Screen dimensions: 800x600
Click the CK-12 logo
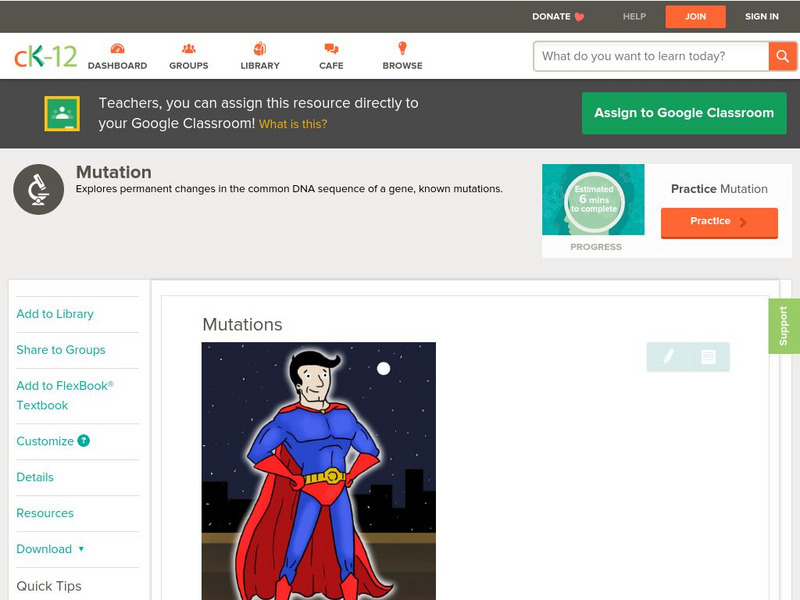(x=45, y=56)
